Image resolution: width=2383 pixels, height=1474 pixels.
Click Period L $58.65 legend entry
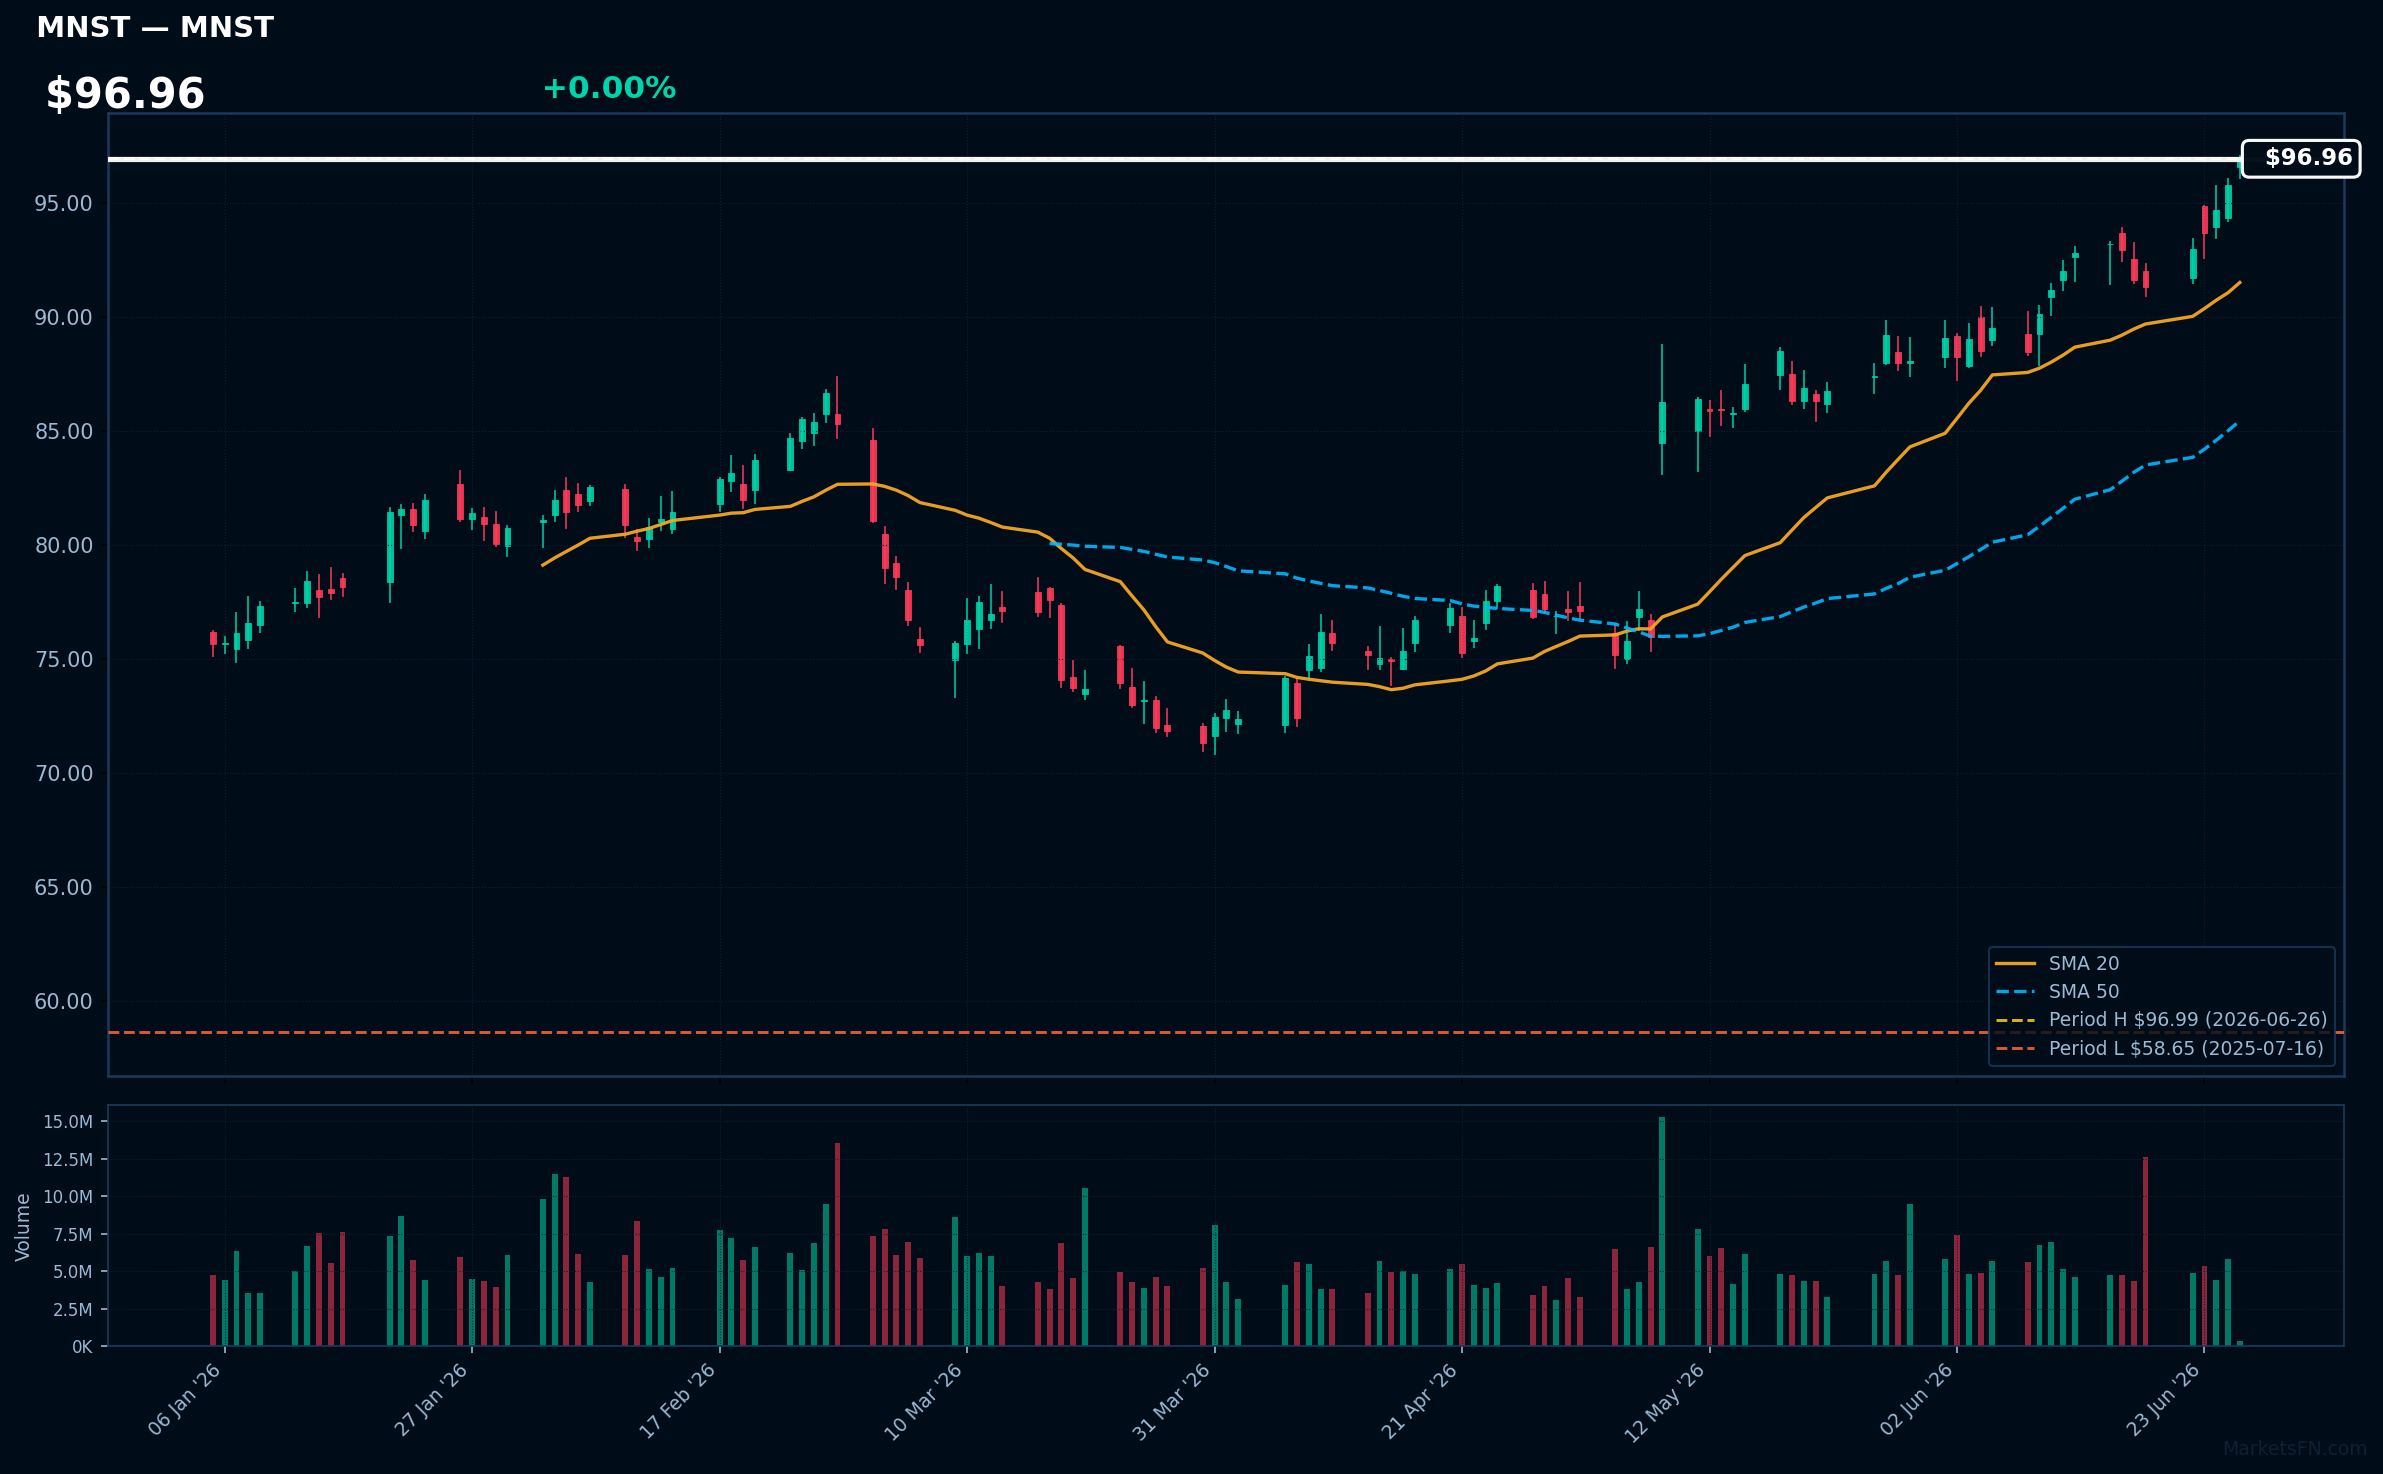[2159, 1048]
